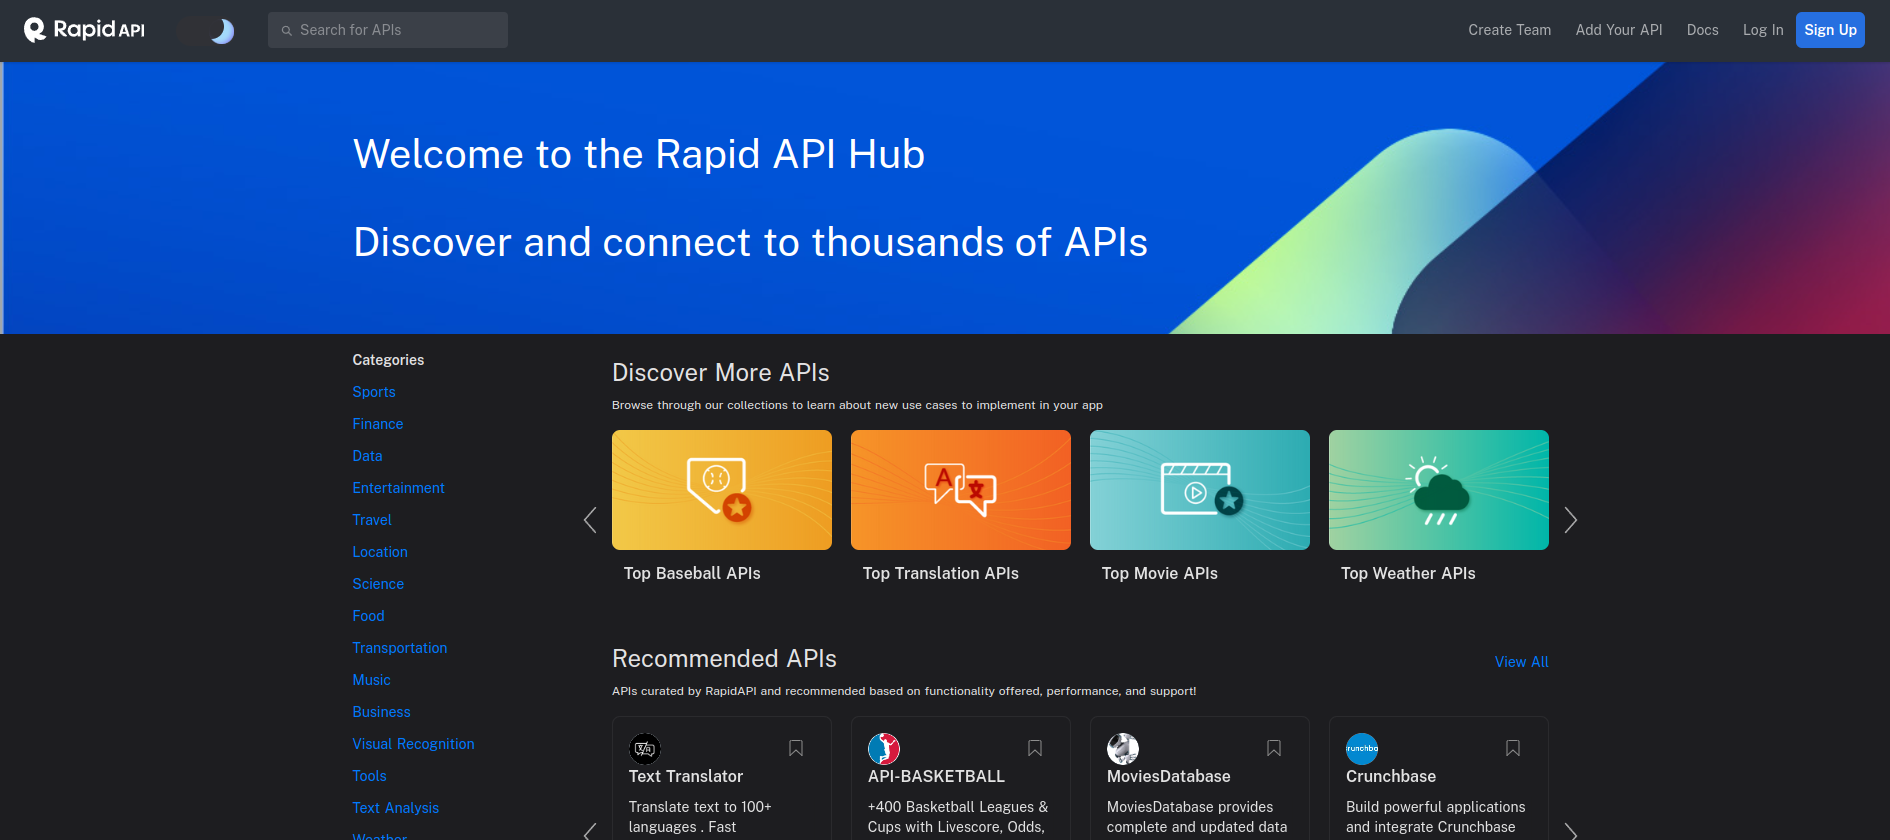Click the MoviesDatabase logo icon
1890x840 pixels.
point(1123,749)
